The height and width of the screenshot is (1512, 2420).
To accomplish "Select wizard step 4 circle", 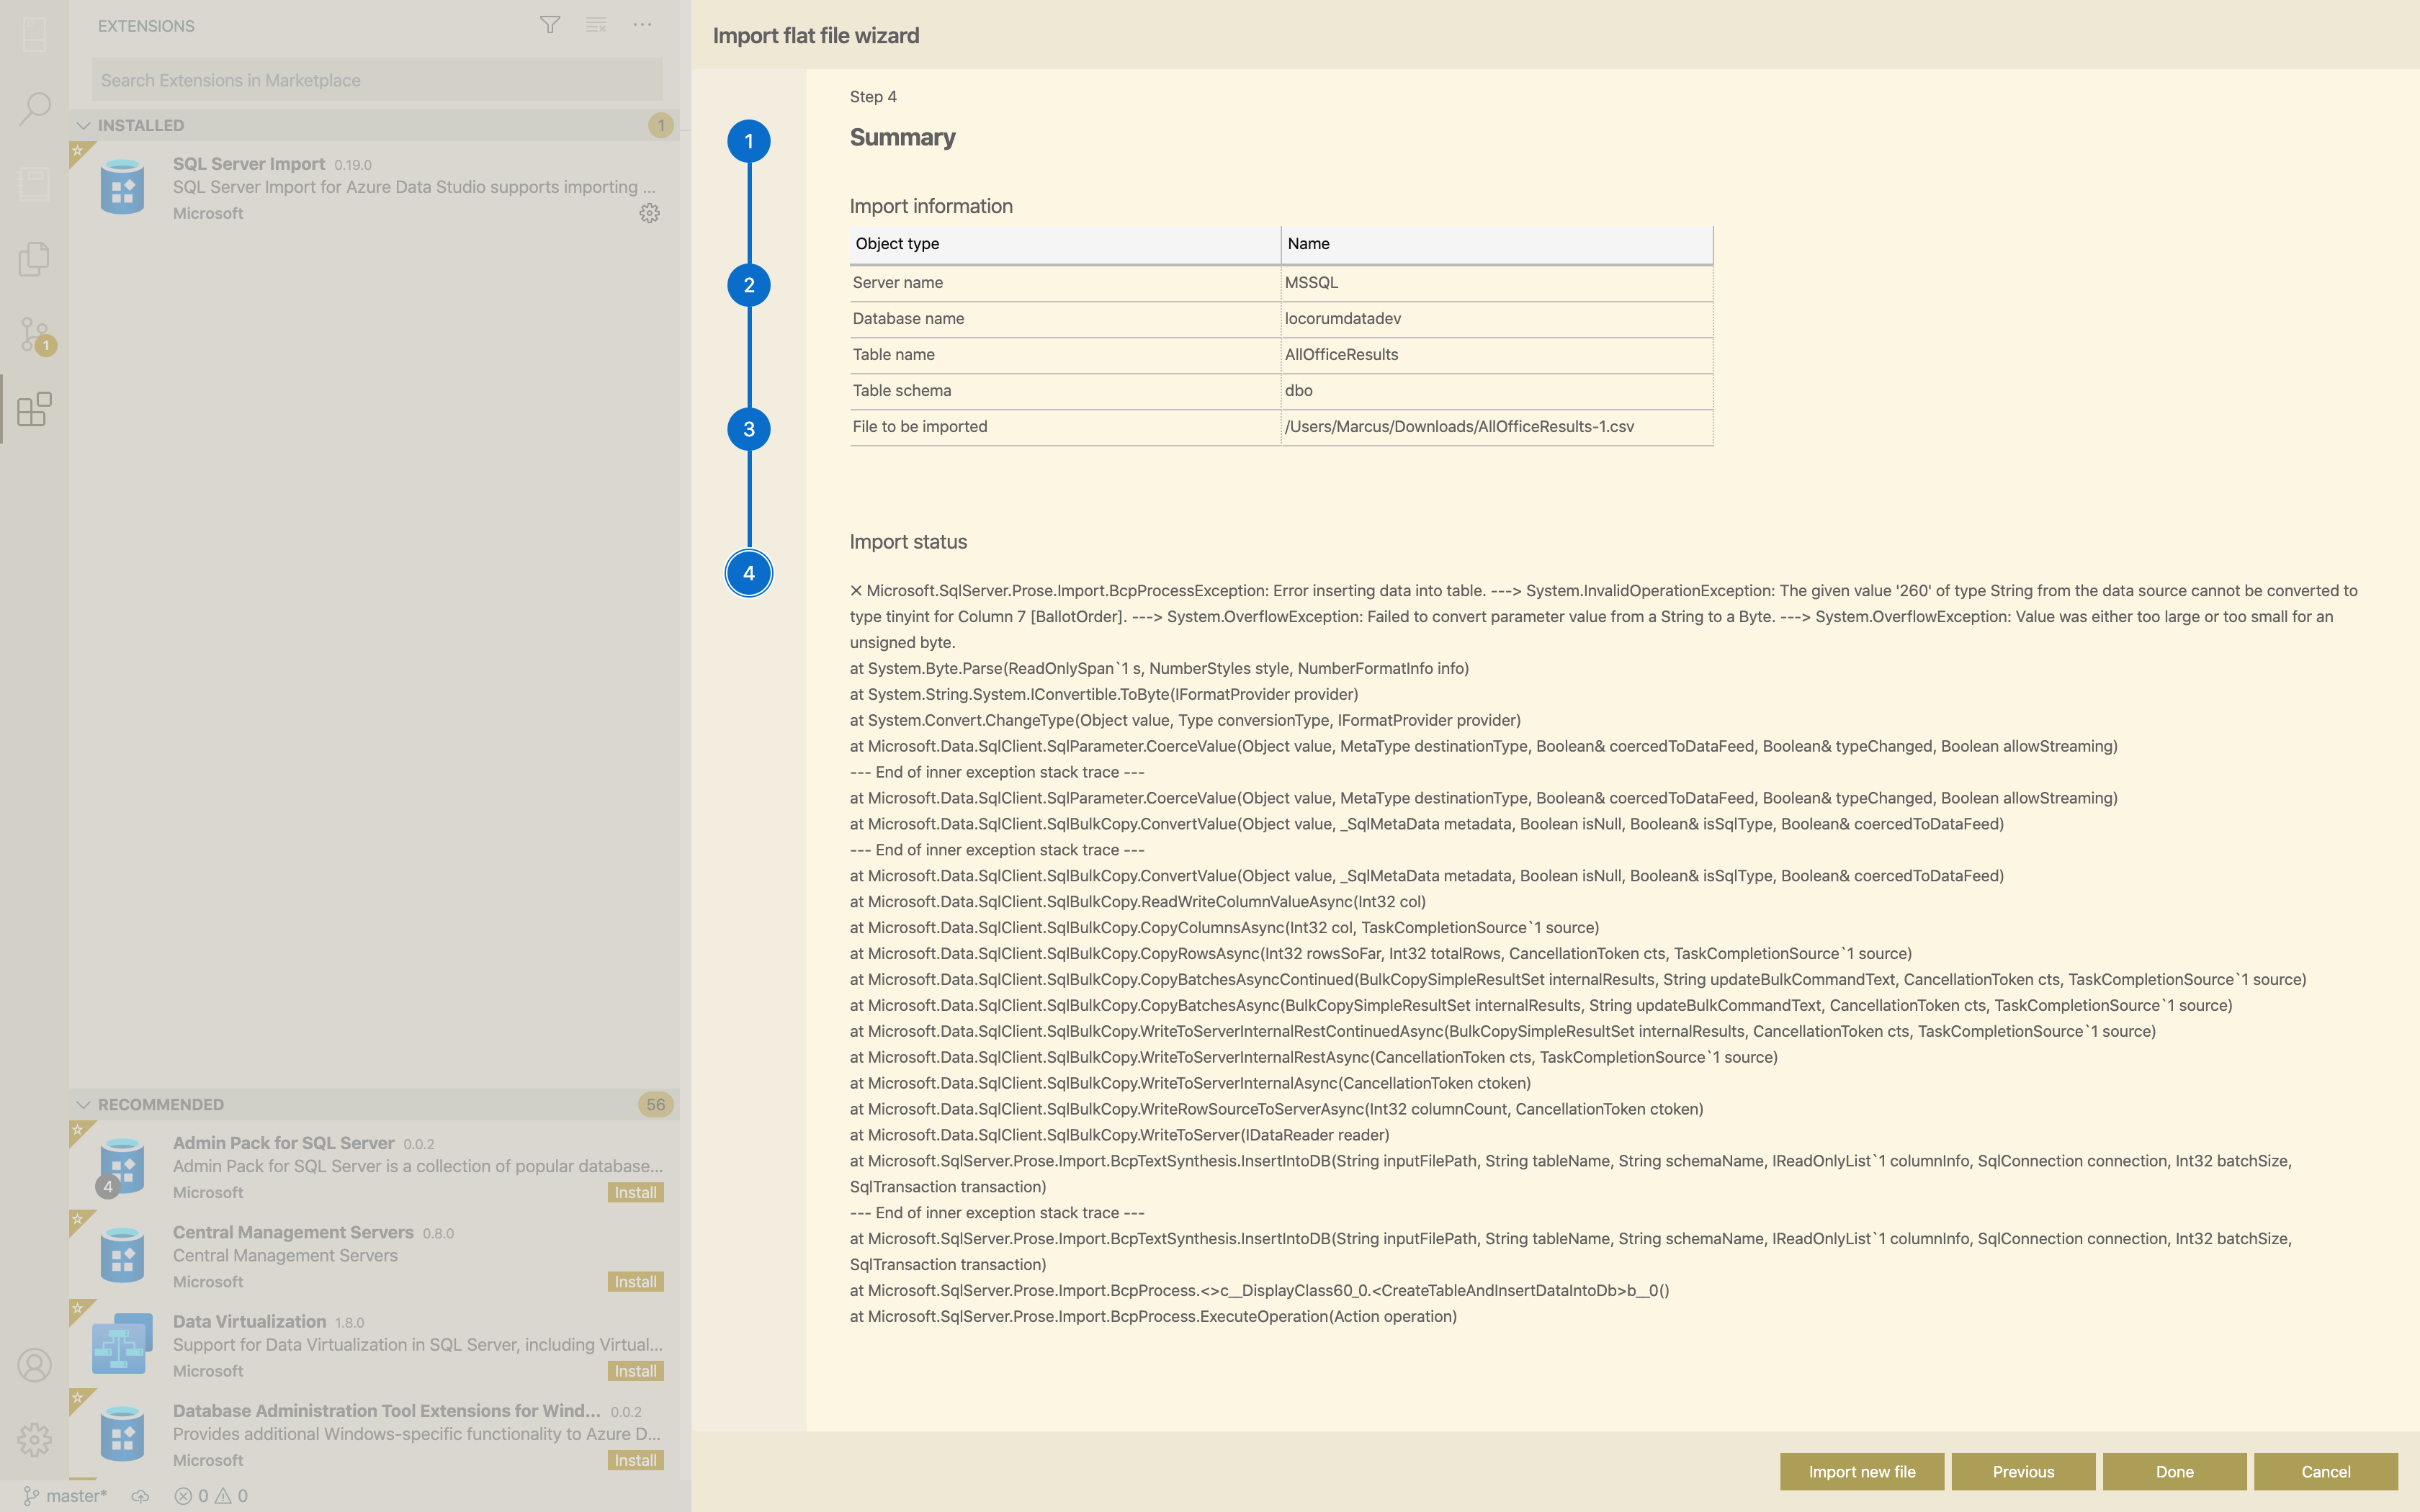I will pyautogui.click(x=749, y=573).
